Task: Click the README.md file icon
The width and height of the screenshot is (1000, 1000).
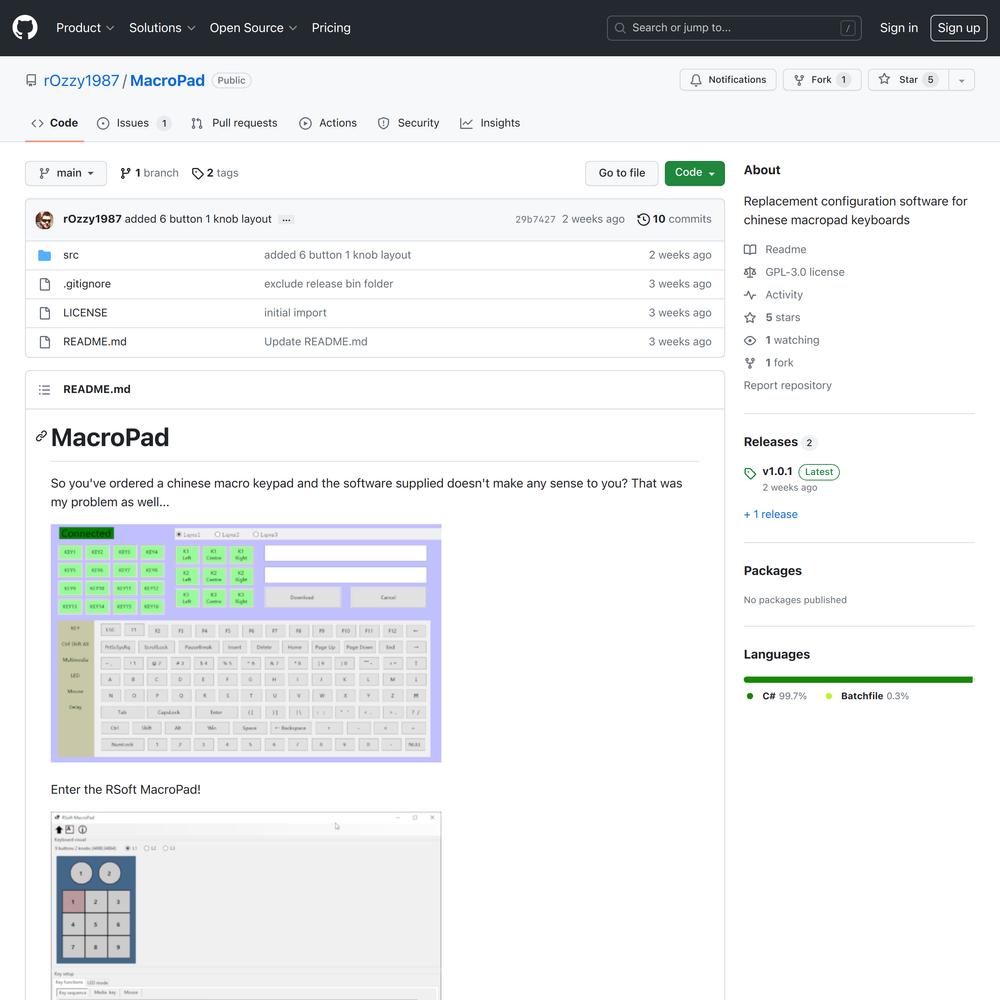Action: pyautogui.click(x=45, y=342)
